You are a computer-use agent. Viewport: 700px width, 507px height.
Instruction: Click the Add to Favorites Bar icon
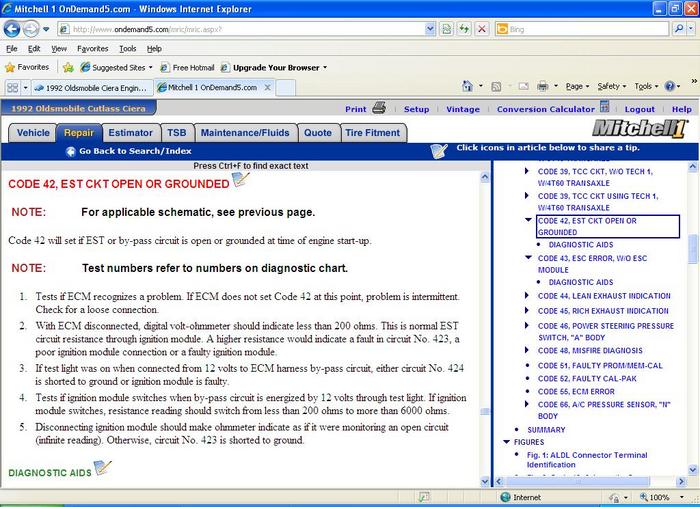[68, 67]
